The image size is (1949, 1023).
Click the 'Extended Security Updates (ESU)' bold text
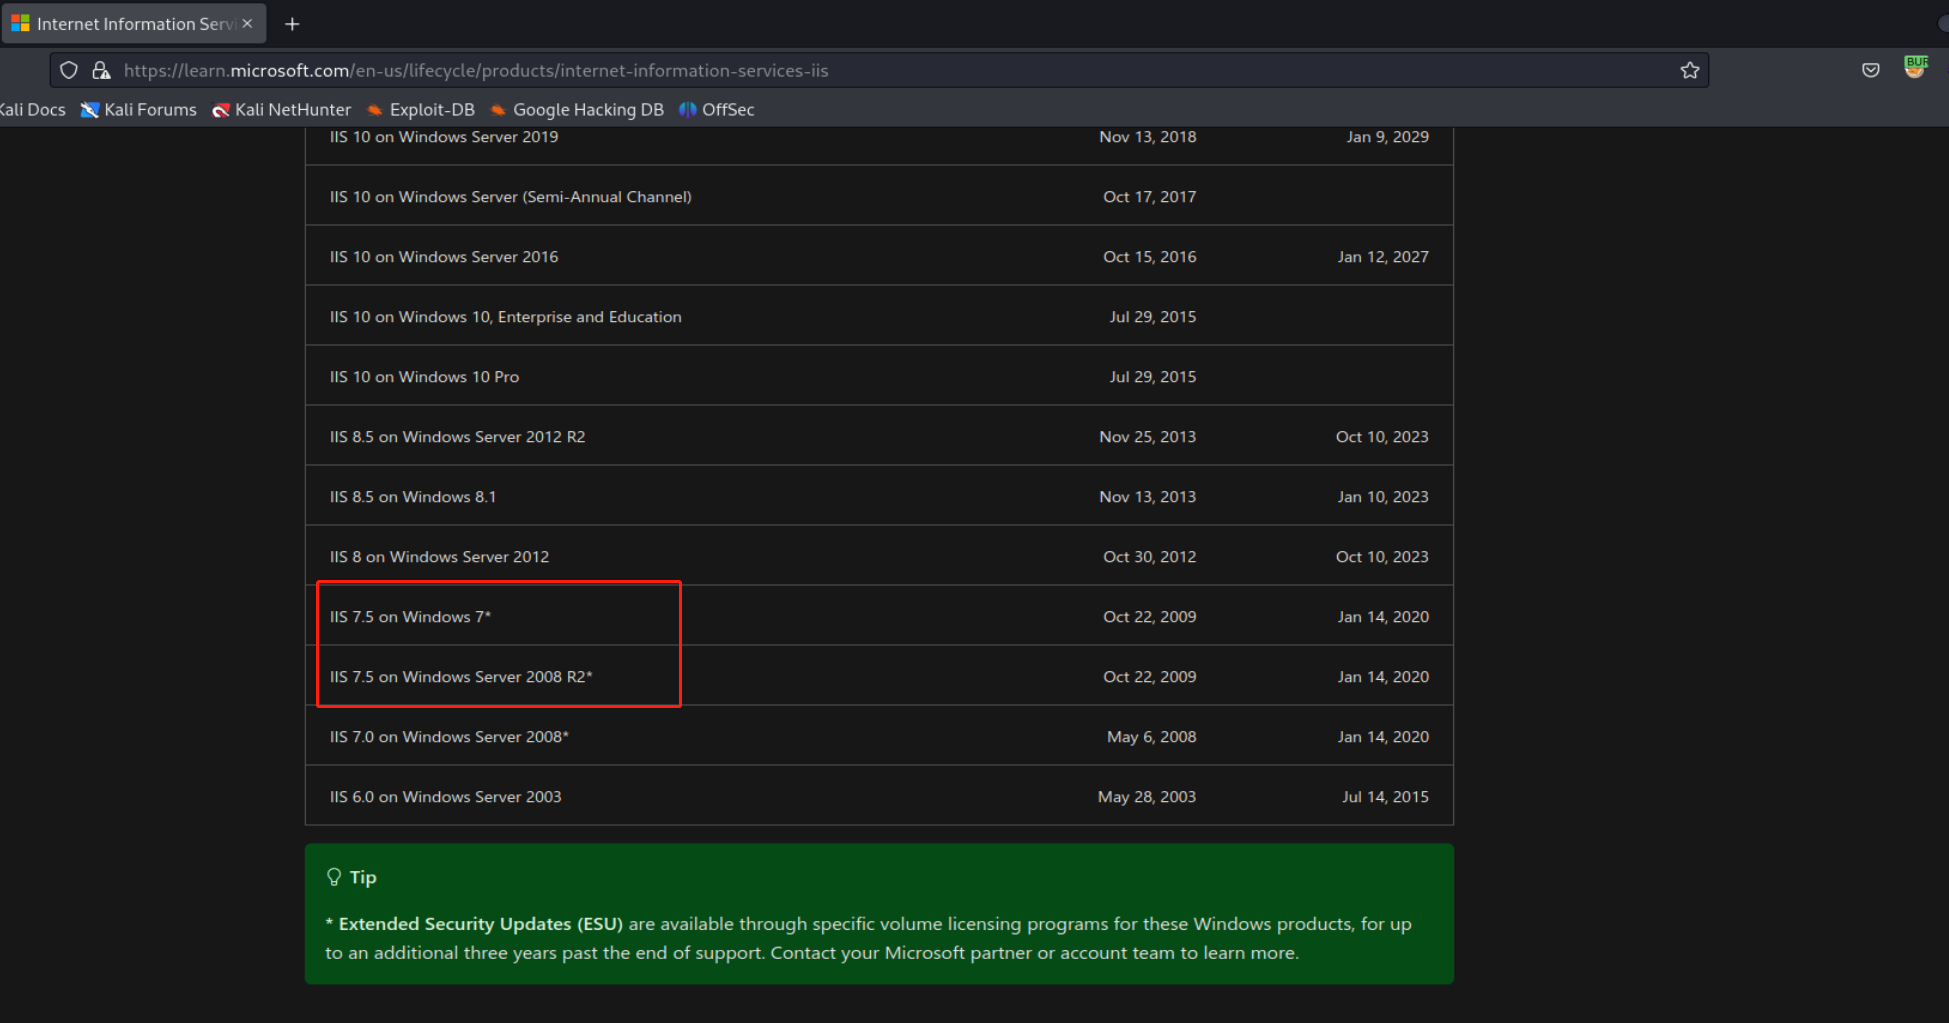[x=481, y=924]
